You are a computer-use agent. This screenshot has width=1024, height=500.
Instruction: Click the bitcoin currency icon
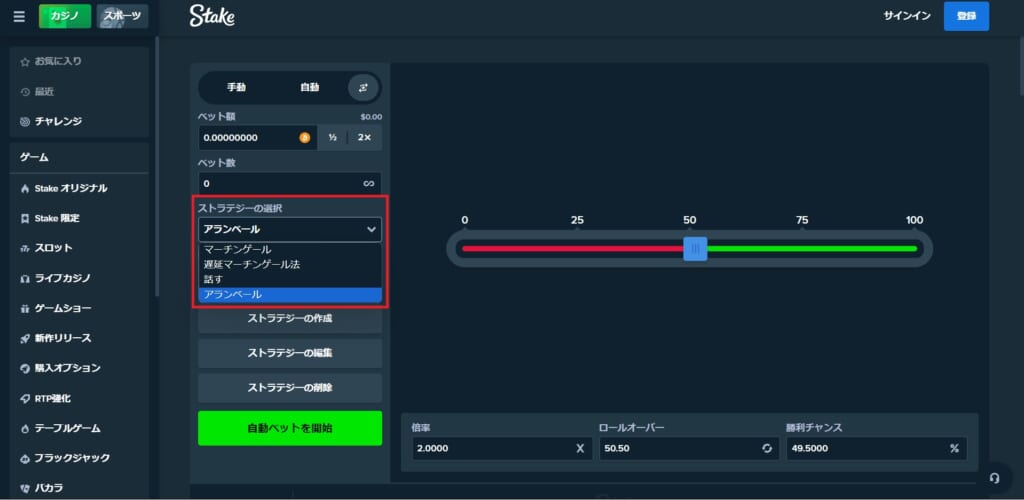304,138
